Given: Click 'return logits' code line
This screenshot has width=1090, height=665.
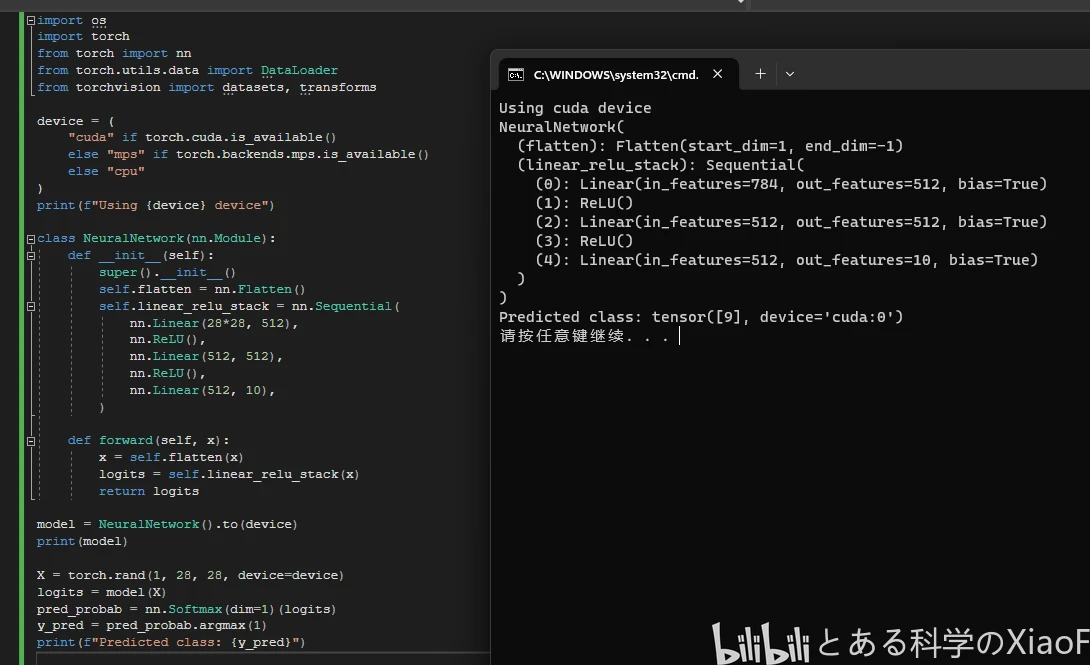Looking at the screenshot, I should coord(149,491).
